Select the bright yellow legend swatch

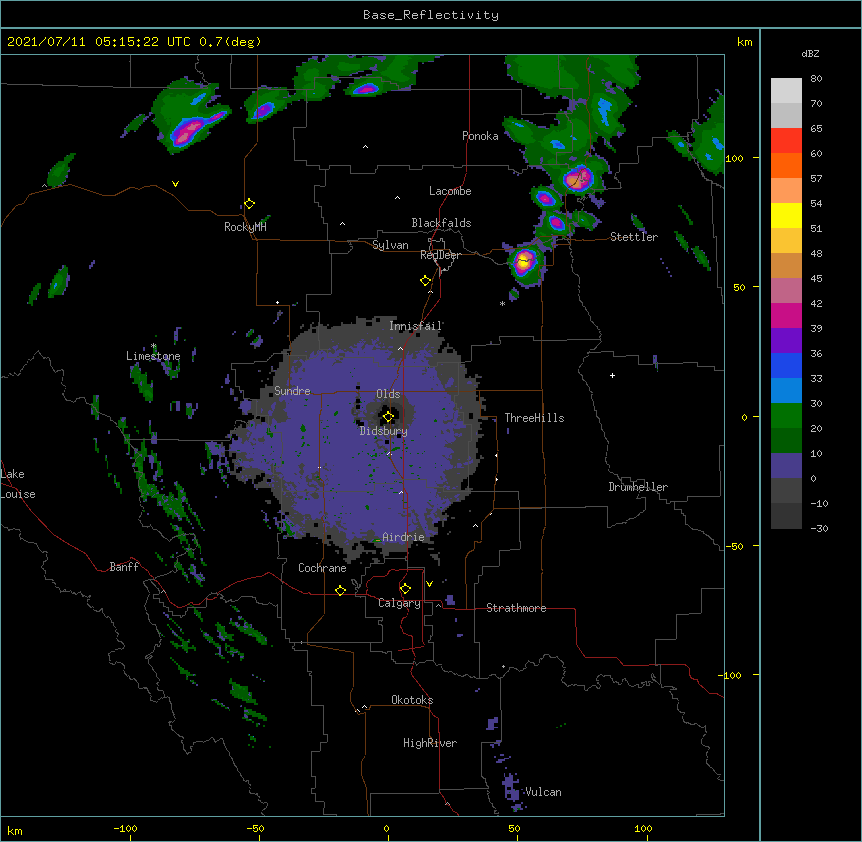786,215
